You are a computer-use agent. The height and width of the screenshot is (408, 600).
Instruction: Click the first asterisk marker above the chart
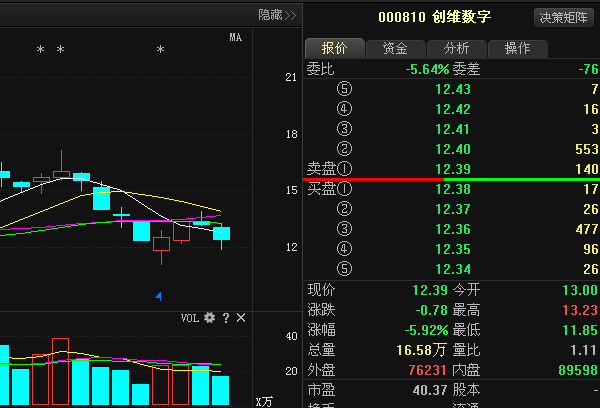tap(41, 49)
